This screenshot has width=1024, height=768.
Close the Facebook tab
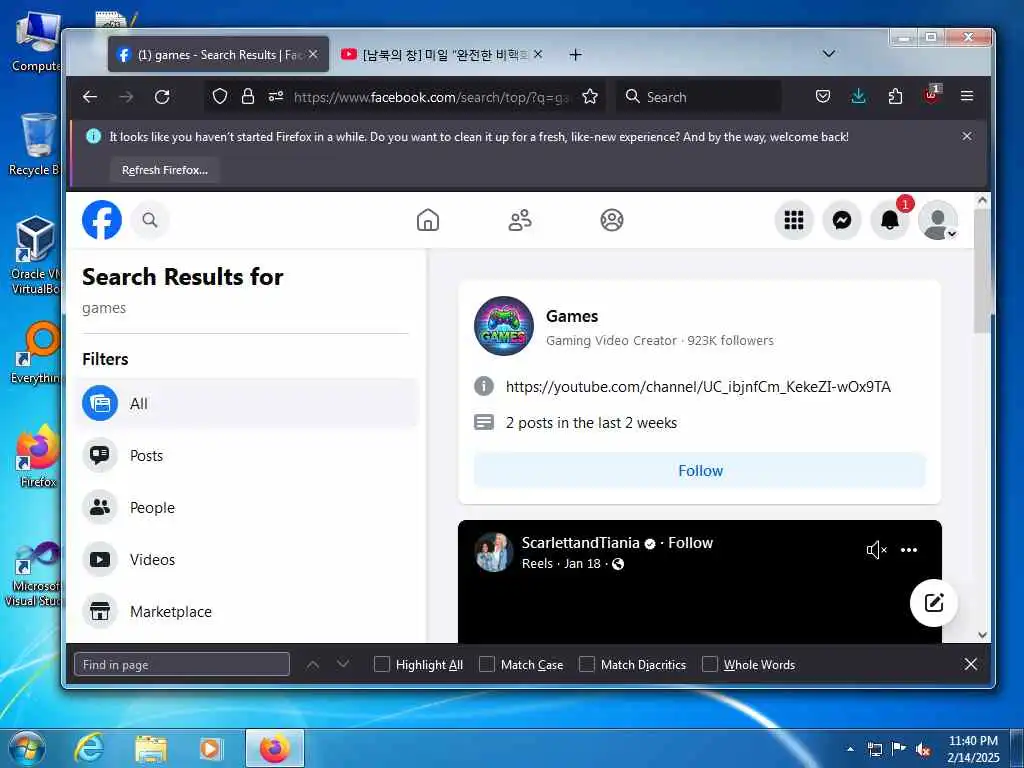point(313,55)
